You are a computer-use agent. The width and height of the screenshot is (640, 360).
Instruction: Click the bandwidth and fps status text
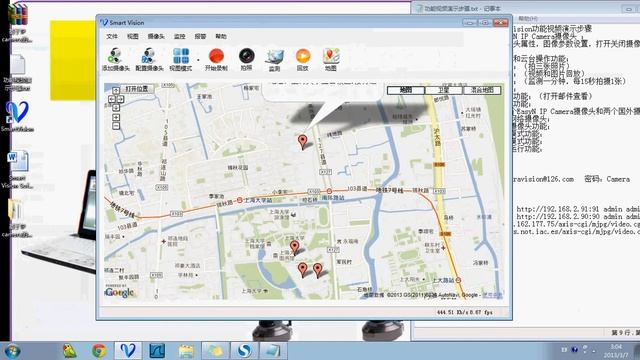(x=464, y=312)
